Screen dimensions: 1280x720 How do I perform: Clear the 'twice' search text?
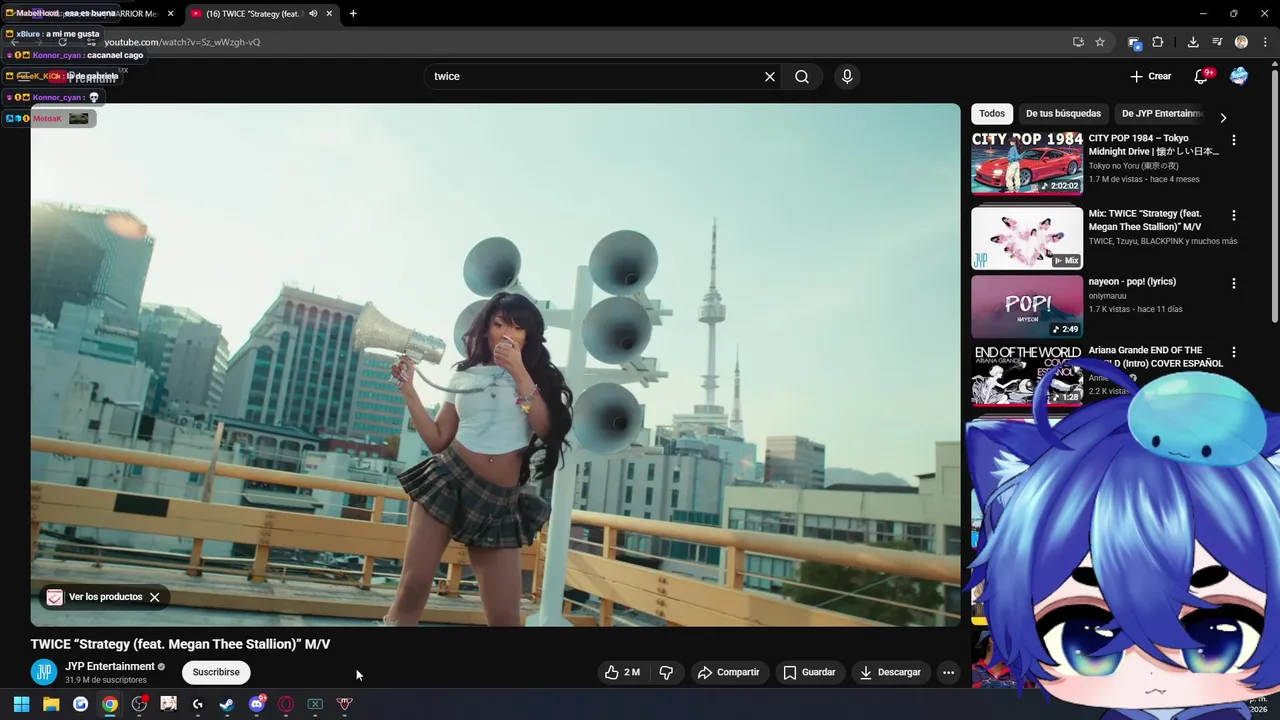[770, 77]
